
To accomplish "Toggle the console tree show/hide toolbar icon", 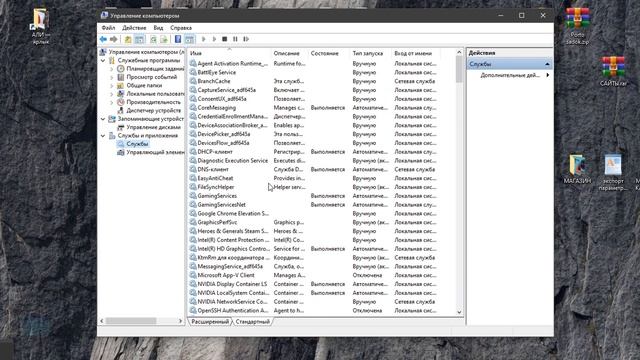I will (x=139, y=39).
